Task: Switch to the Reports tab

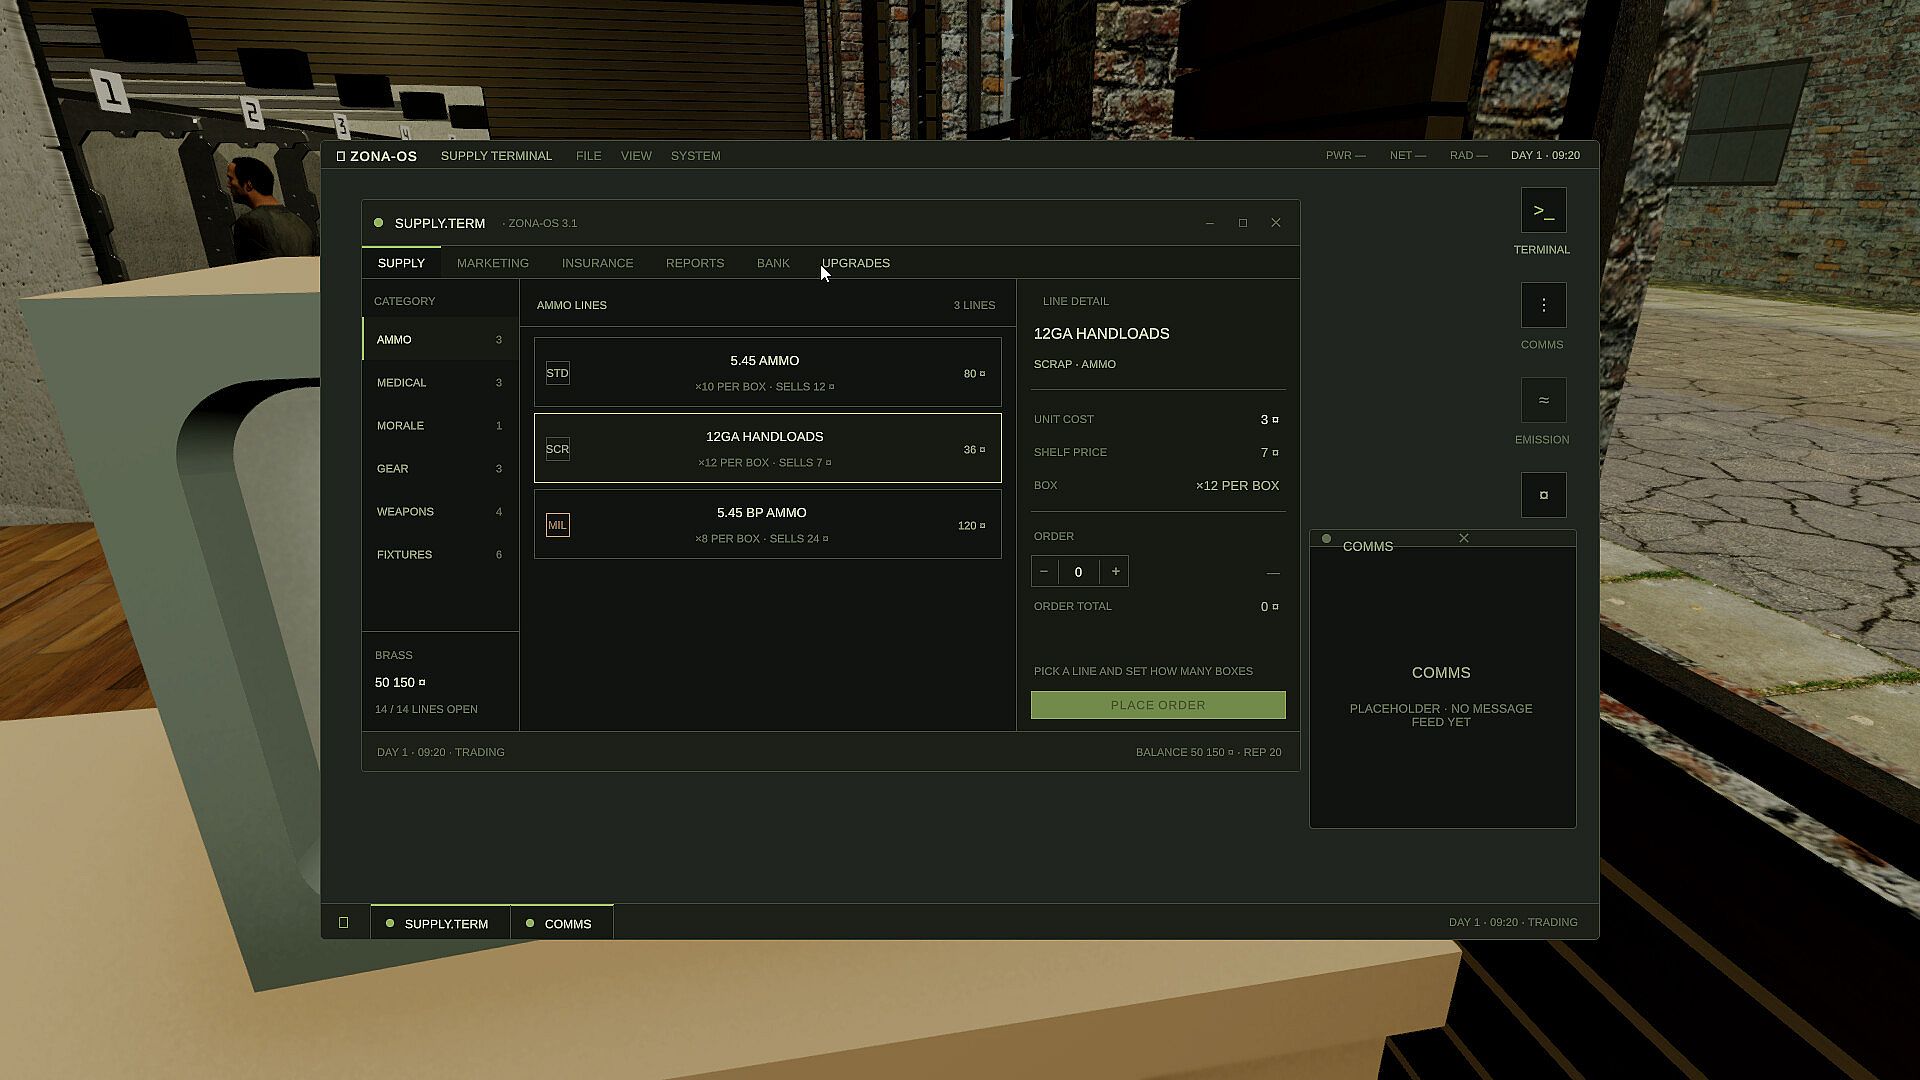Action: pos(695,263)
